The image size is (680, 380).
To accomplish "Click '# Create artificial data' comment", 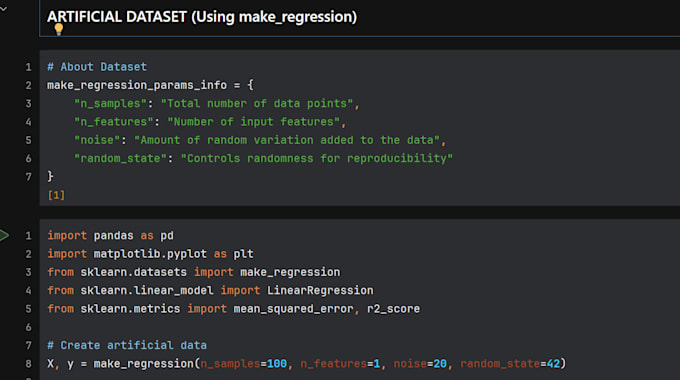I will pos(127,345).
